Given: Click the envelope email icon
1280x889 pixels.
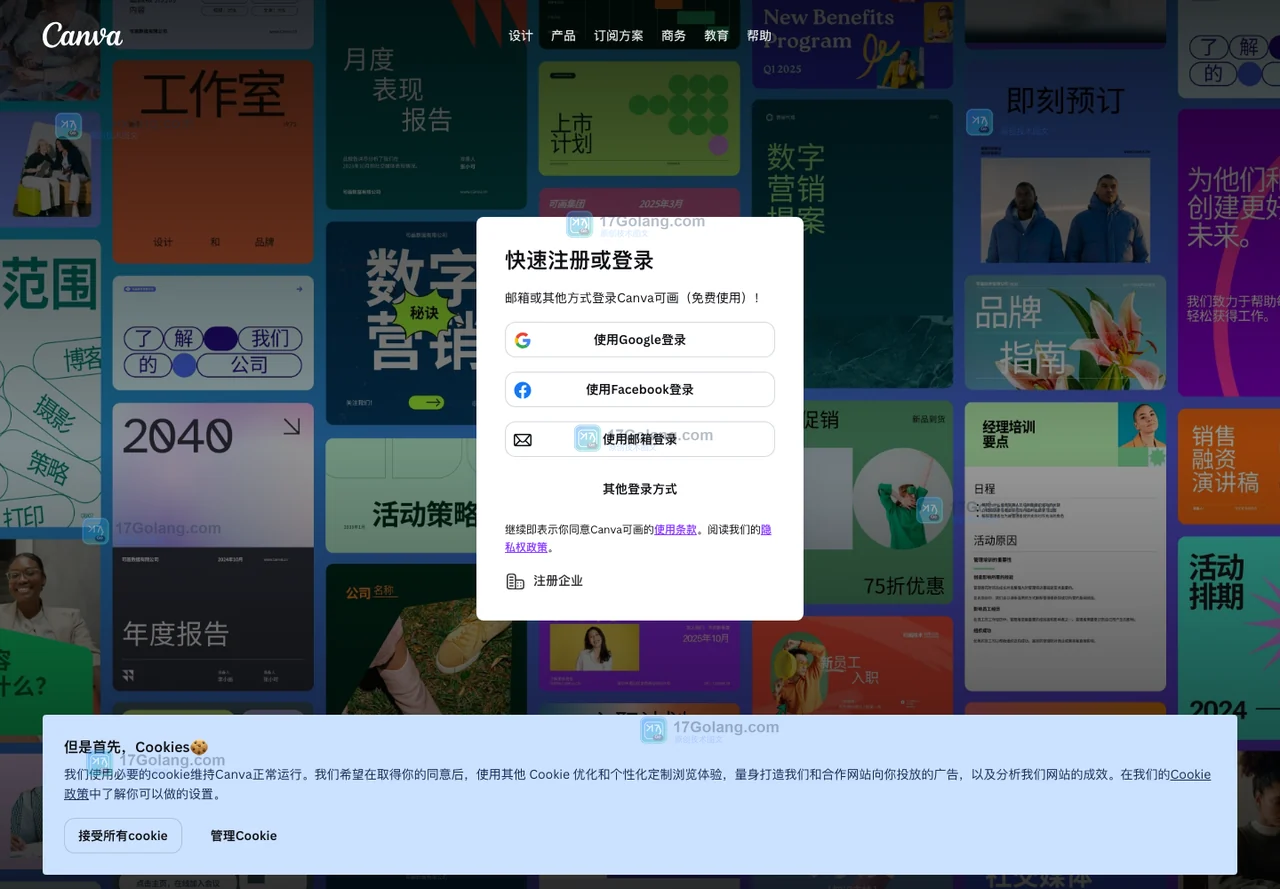Looking at the screenshot, I should (522, 440).
